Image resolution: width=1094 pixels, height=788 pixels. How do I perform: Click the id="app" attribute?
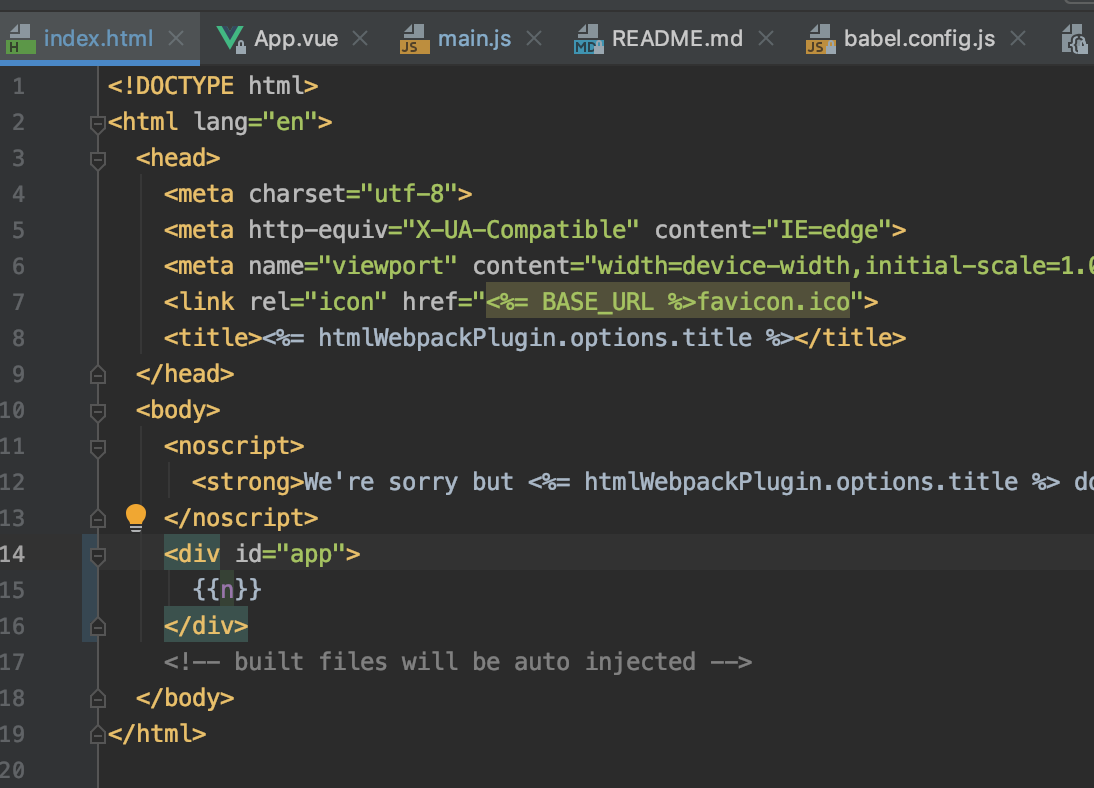[x=290, y=554]
